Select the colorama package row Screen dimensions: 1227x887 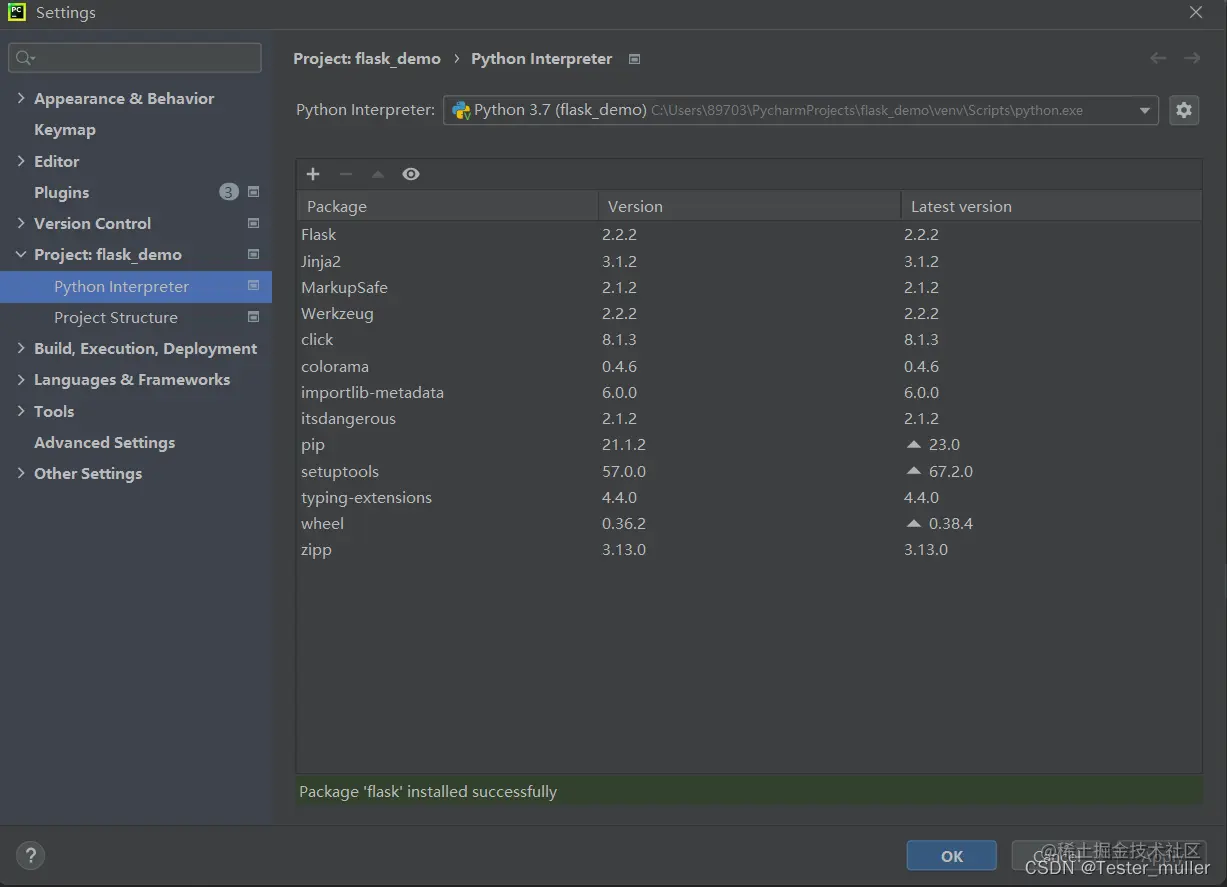point(749,366)
